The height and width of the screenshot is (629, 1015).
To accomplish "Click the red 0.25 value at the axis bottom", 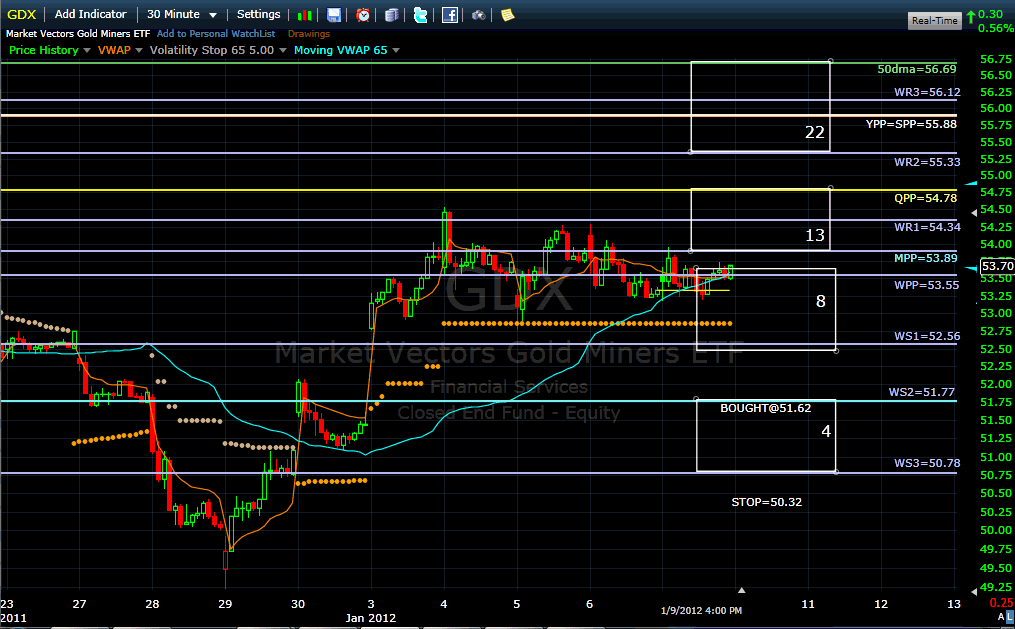I will point(1001,603).
